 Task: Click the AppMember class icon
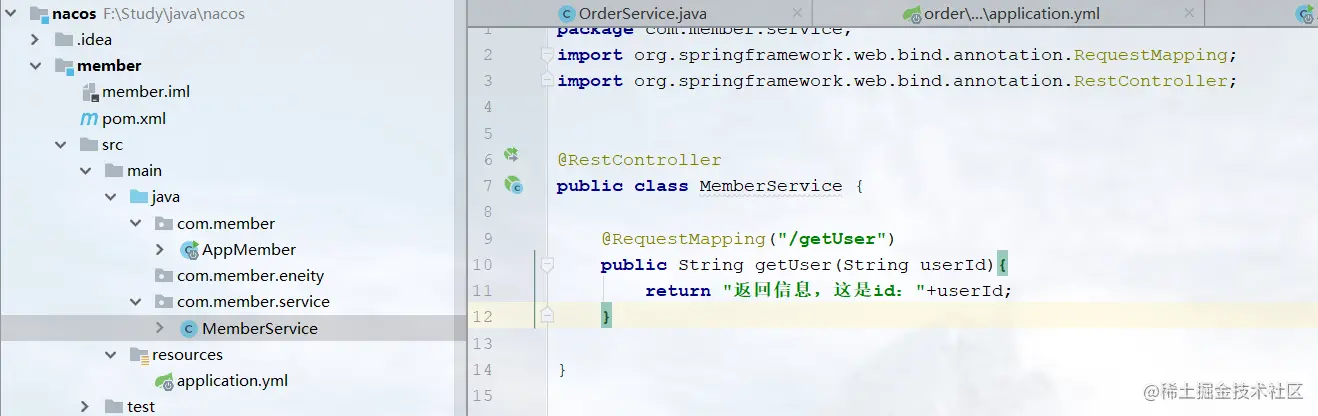pyautogui.click(x=189, y=250)
